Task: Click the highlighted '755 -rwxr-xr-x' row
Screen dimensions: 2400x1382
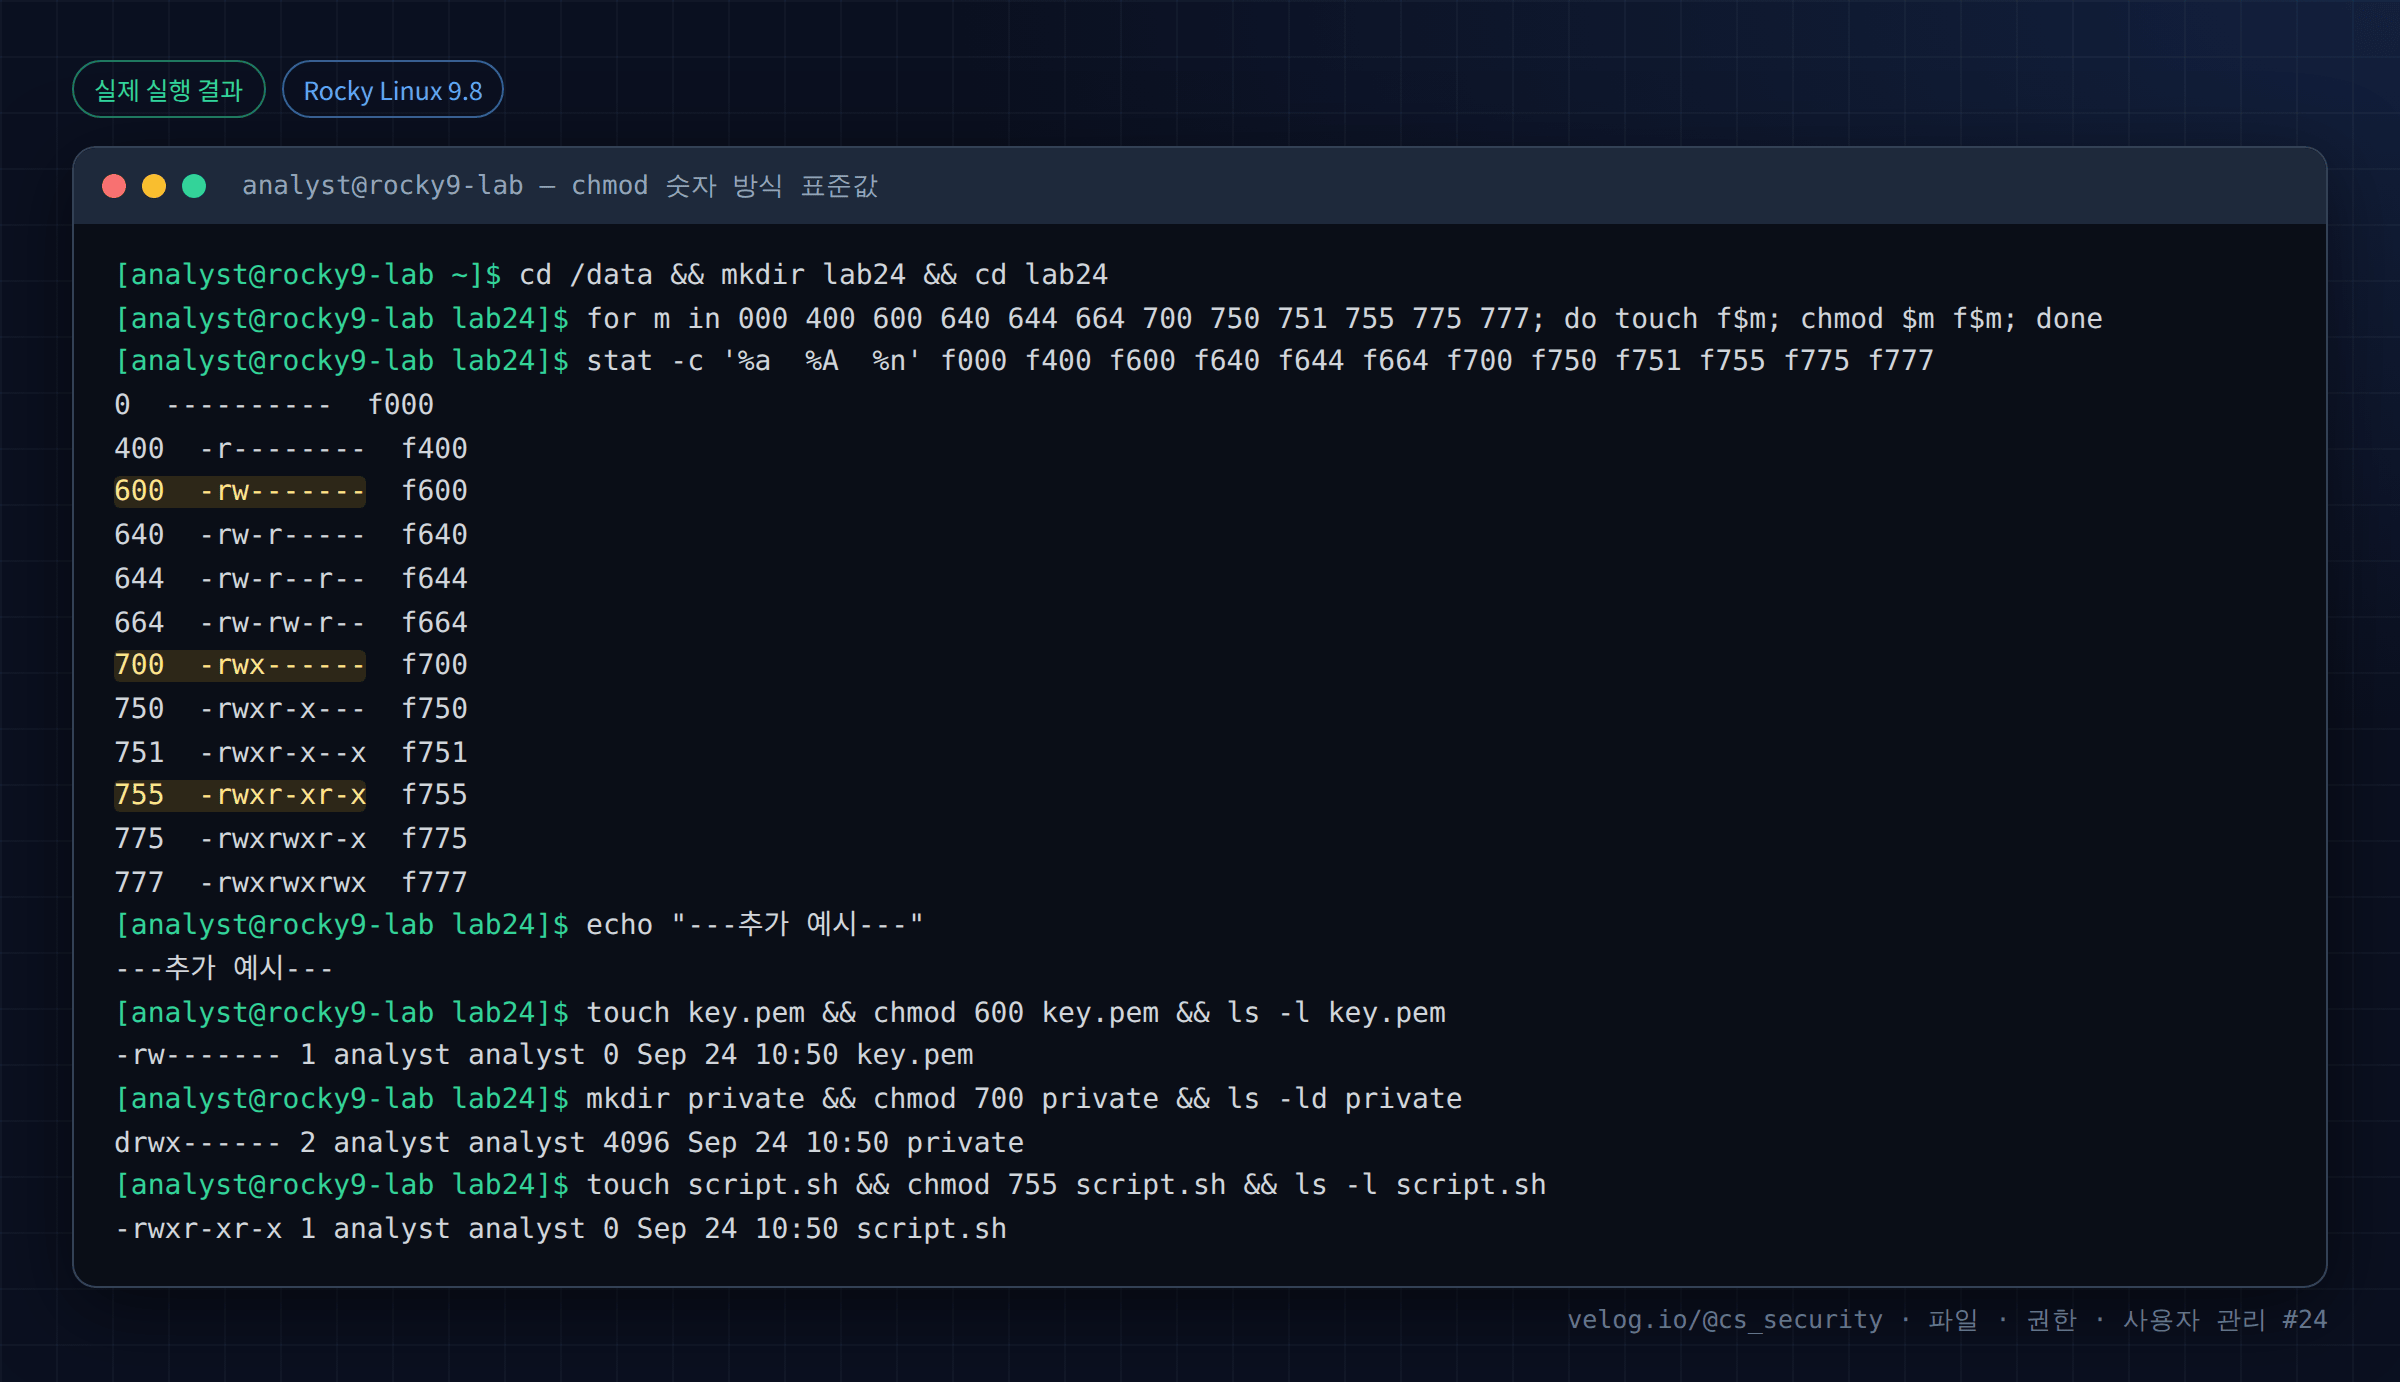Action: [x=291, y=794]
